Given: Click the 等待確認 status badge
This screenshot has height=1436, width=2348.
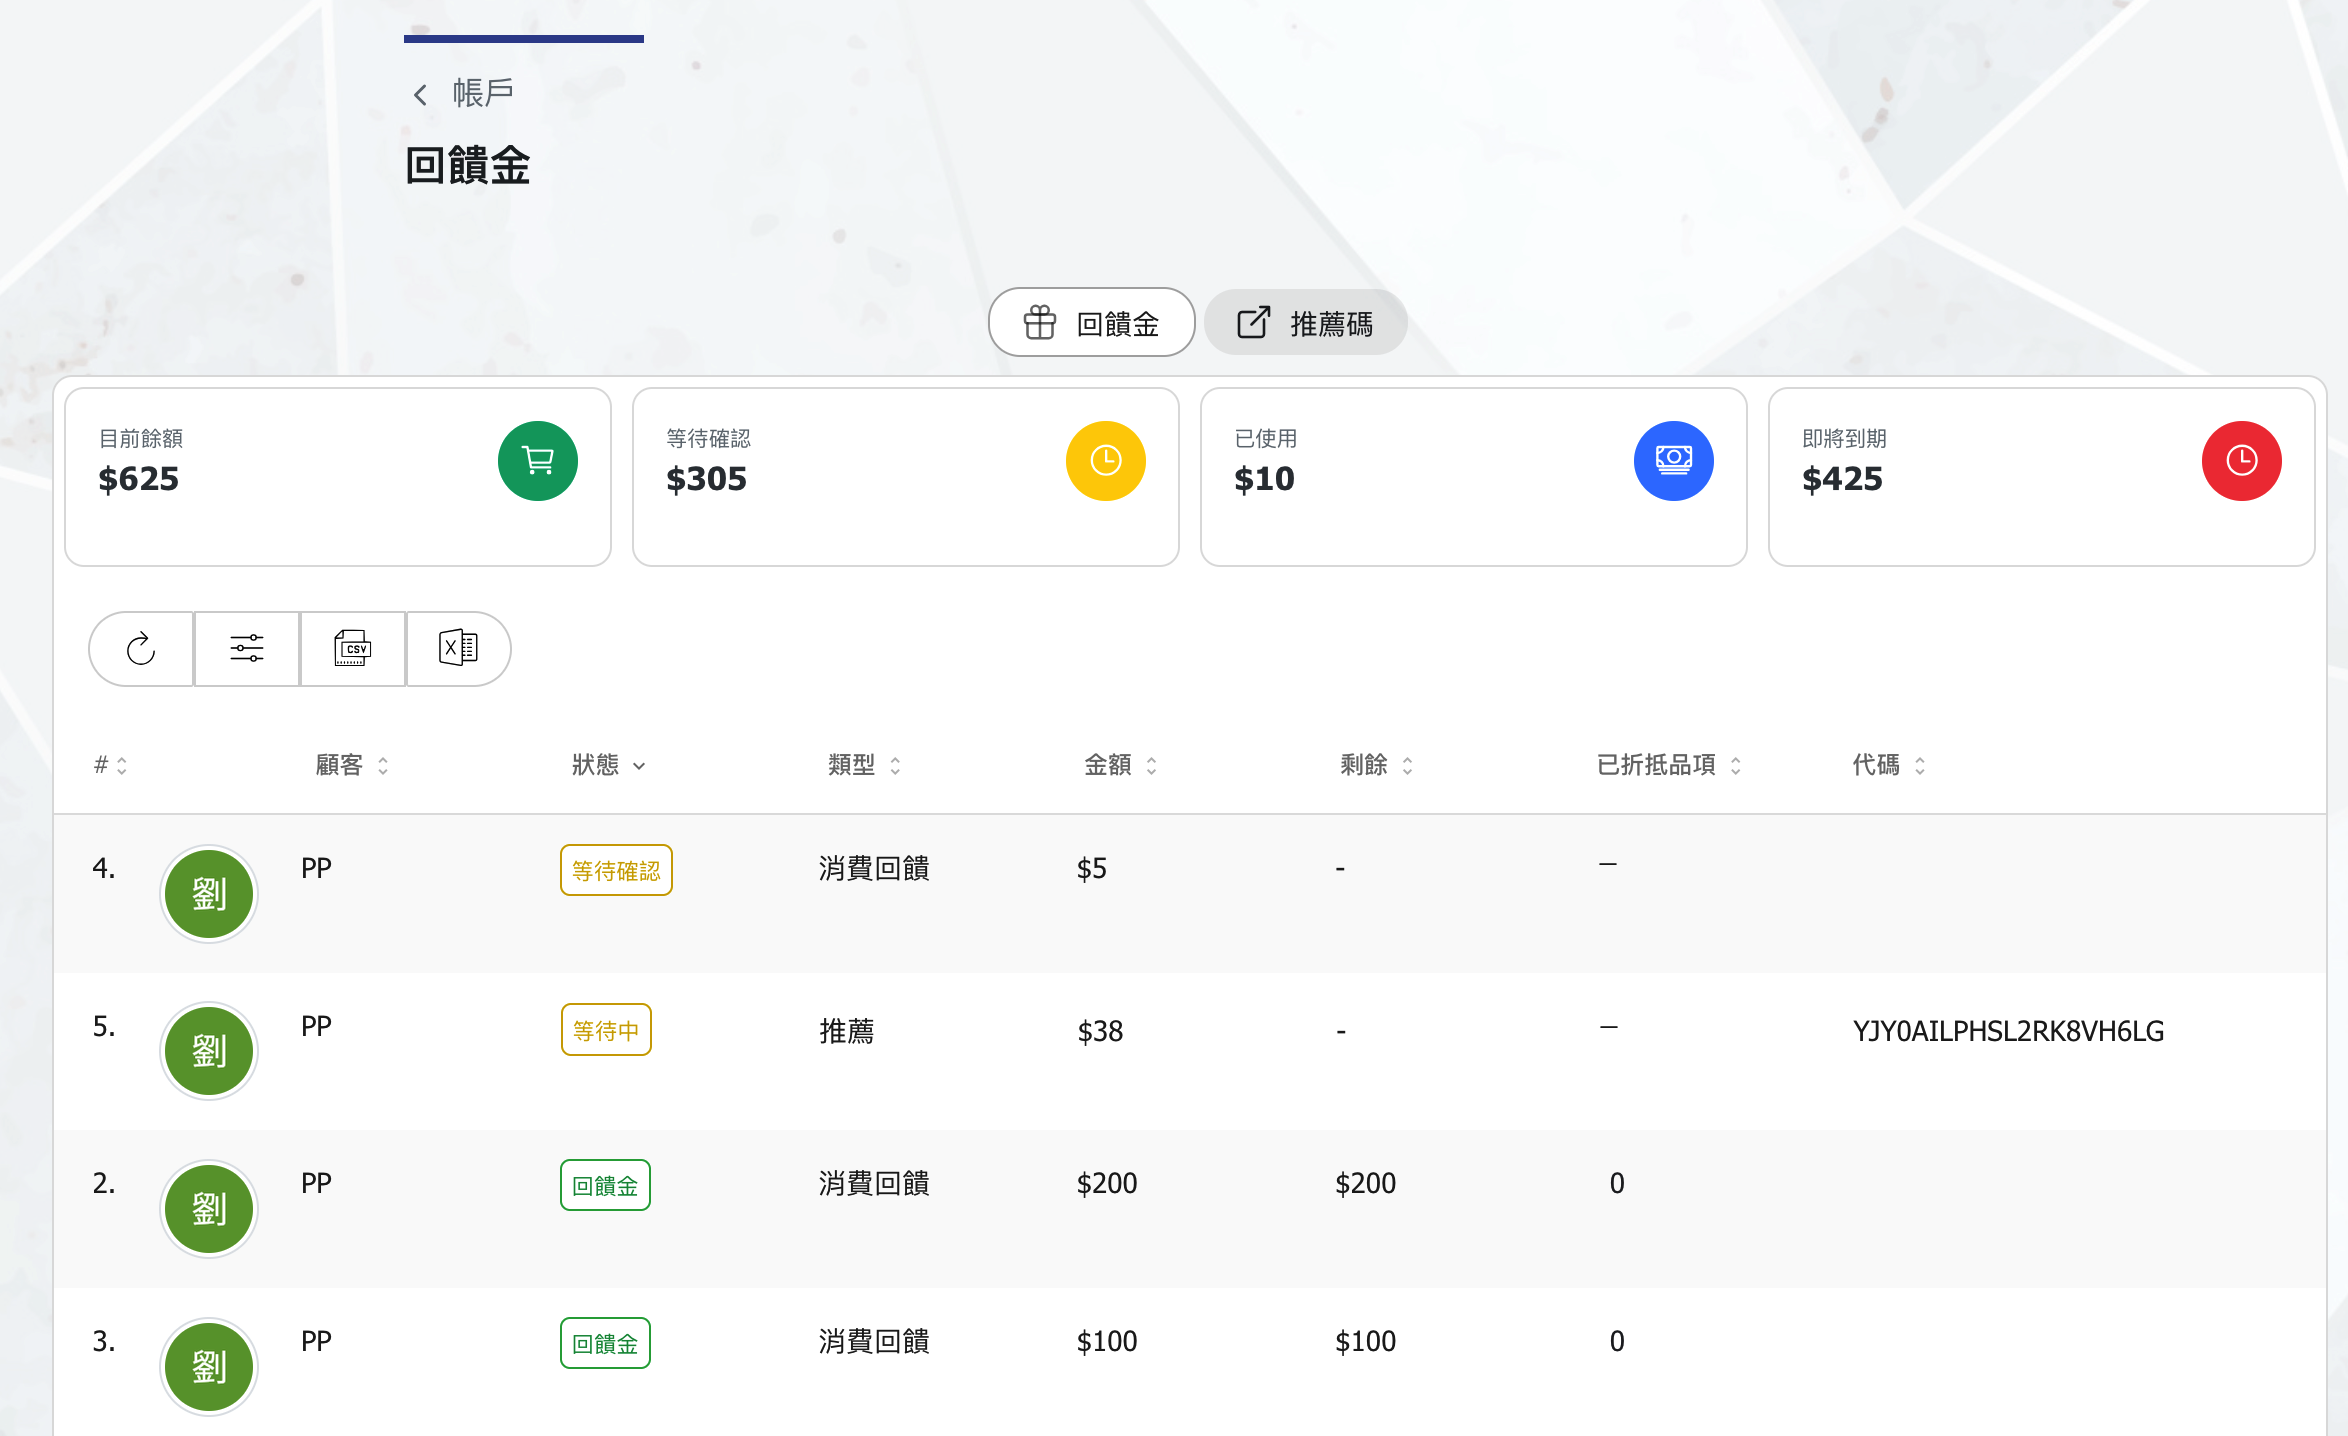Looking at the screenshot, I should [x=616, y=870].
